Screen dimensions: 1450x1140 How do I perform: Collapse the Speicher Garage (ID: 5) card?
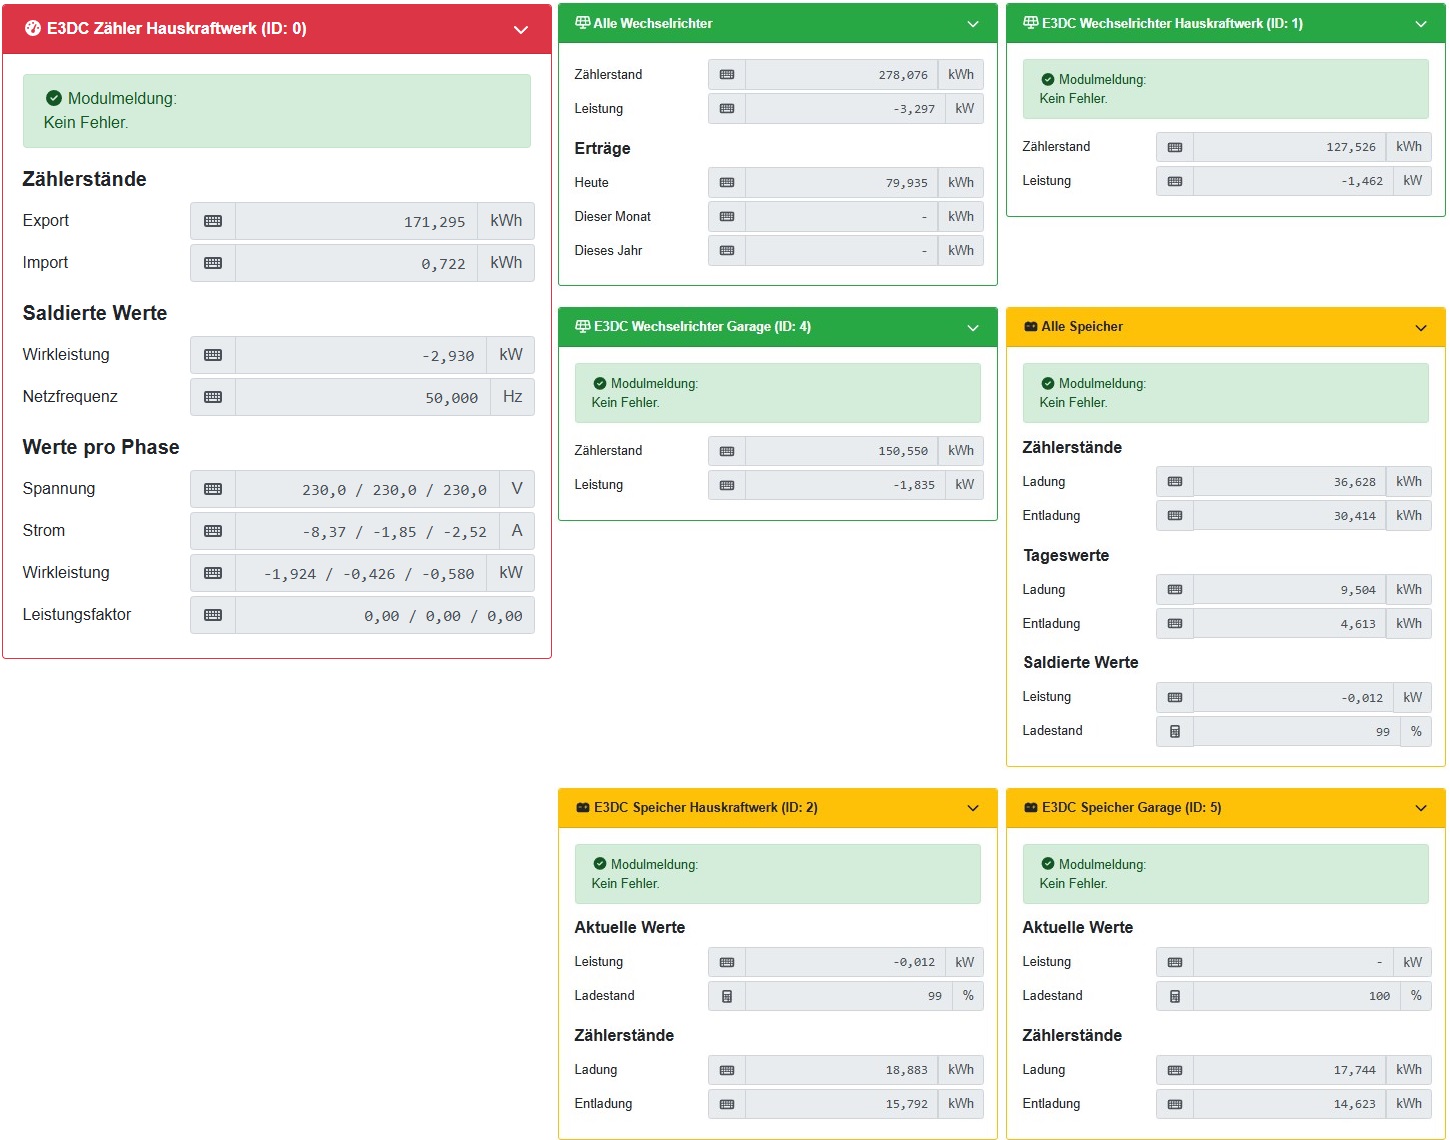click(1421, 808)
